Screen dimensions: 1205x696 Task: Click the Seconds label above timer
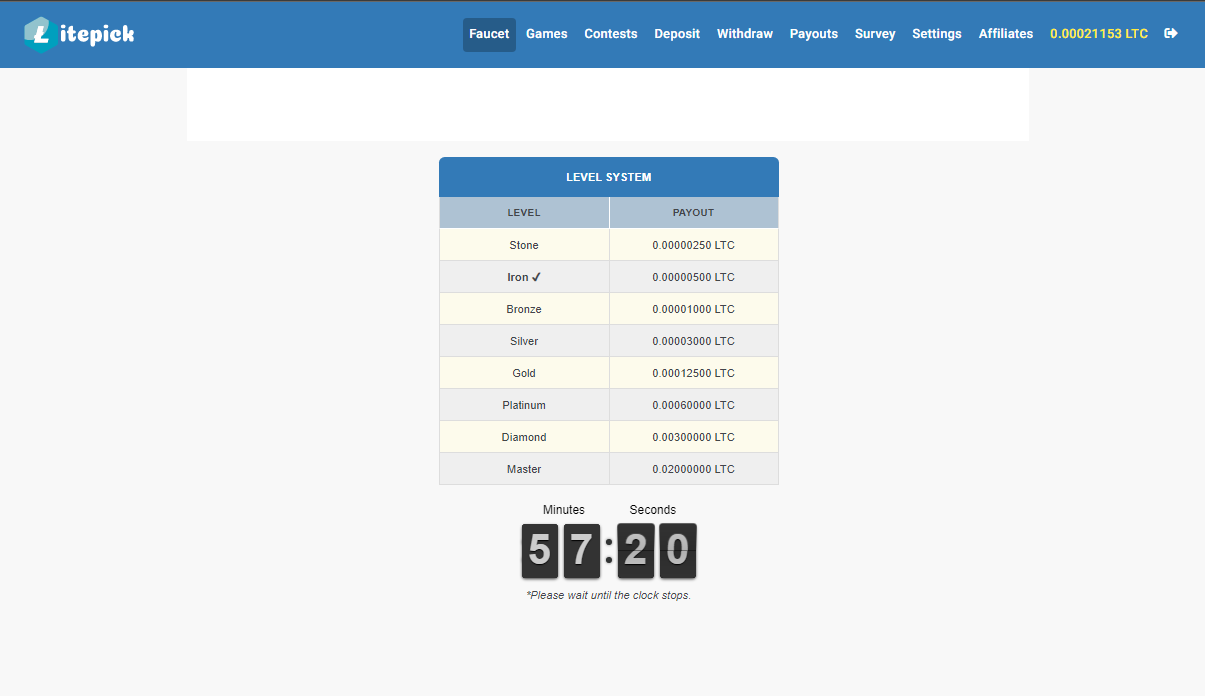coord(653,510)
